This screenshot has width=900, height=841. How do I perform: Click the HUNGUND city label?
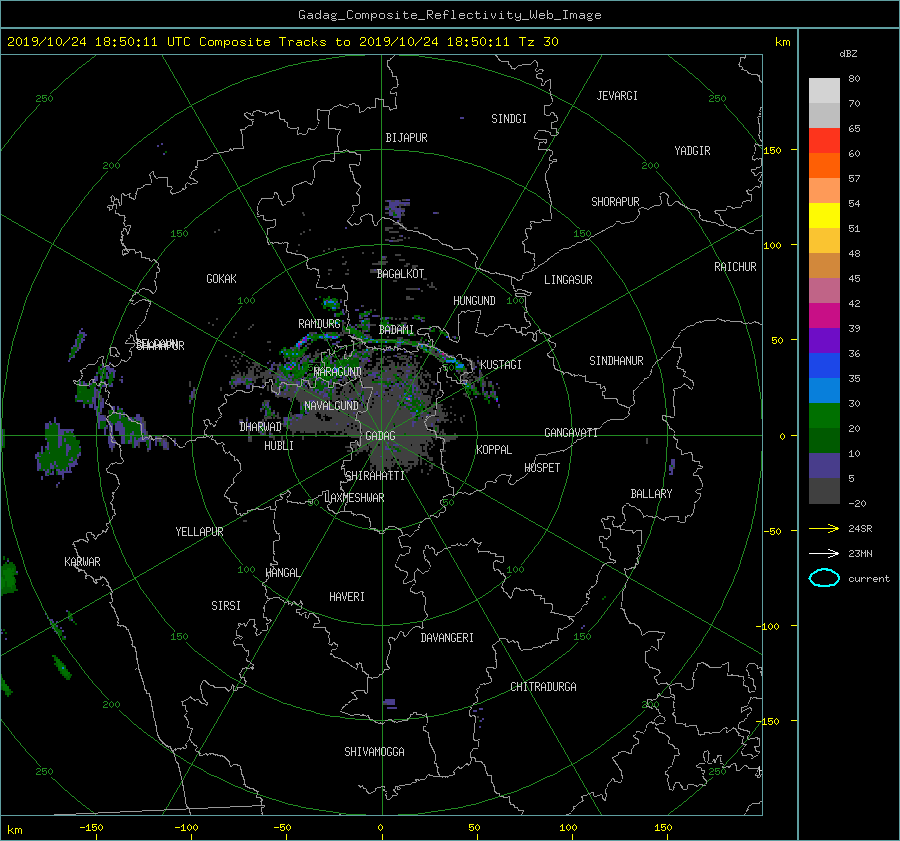point(474,301)
